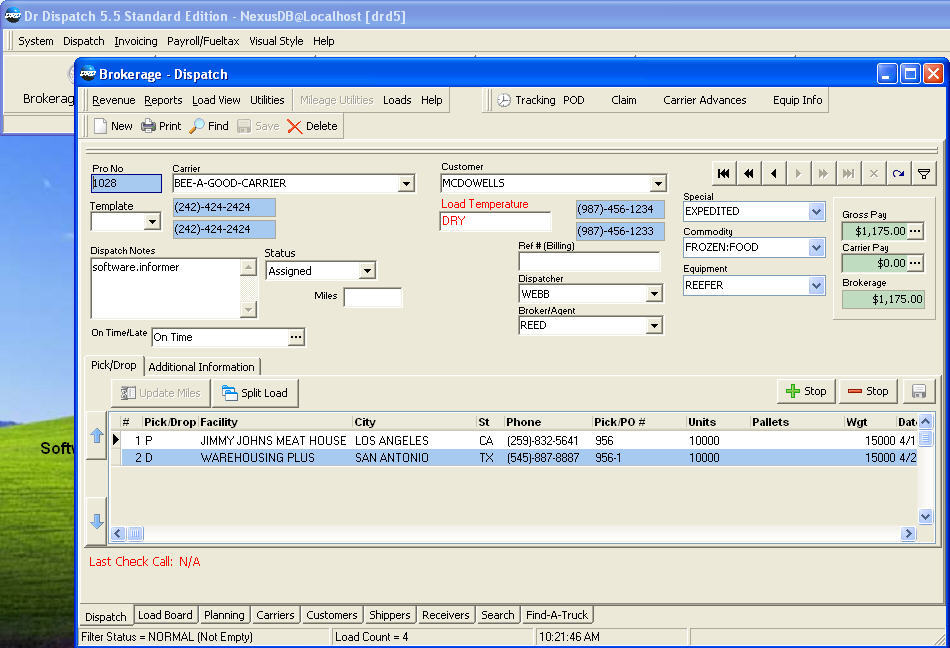Open the Find search tool
Image resolution: width=950 pixels, height=648 pixels.
coord(209,126)
